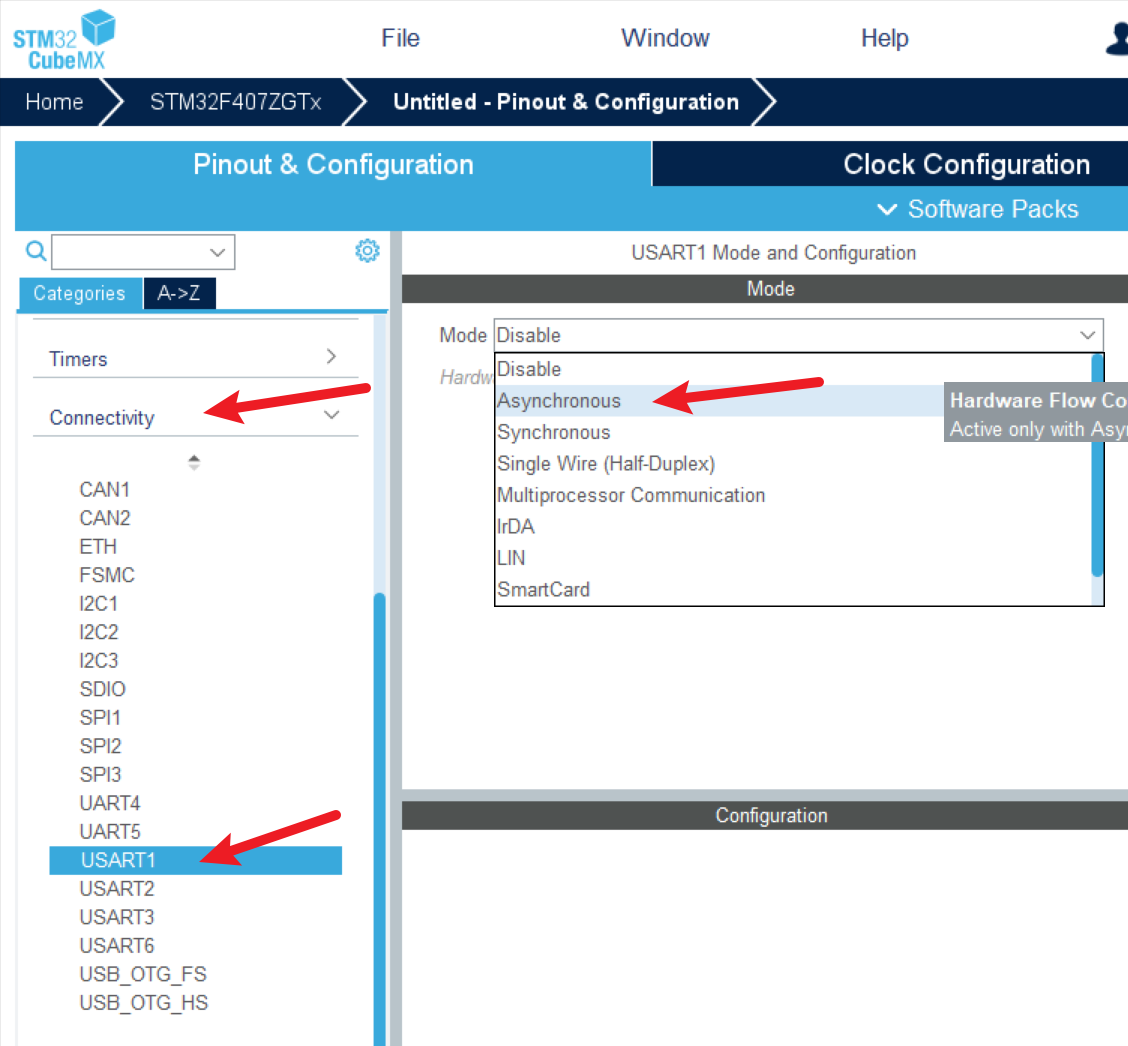1128x1046 pixels.
Task: Choose Multiprocessor Communication option
Action: click(793, 496)
